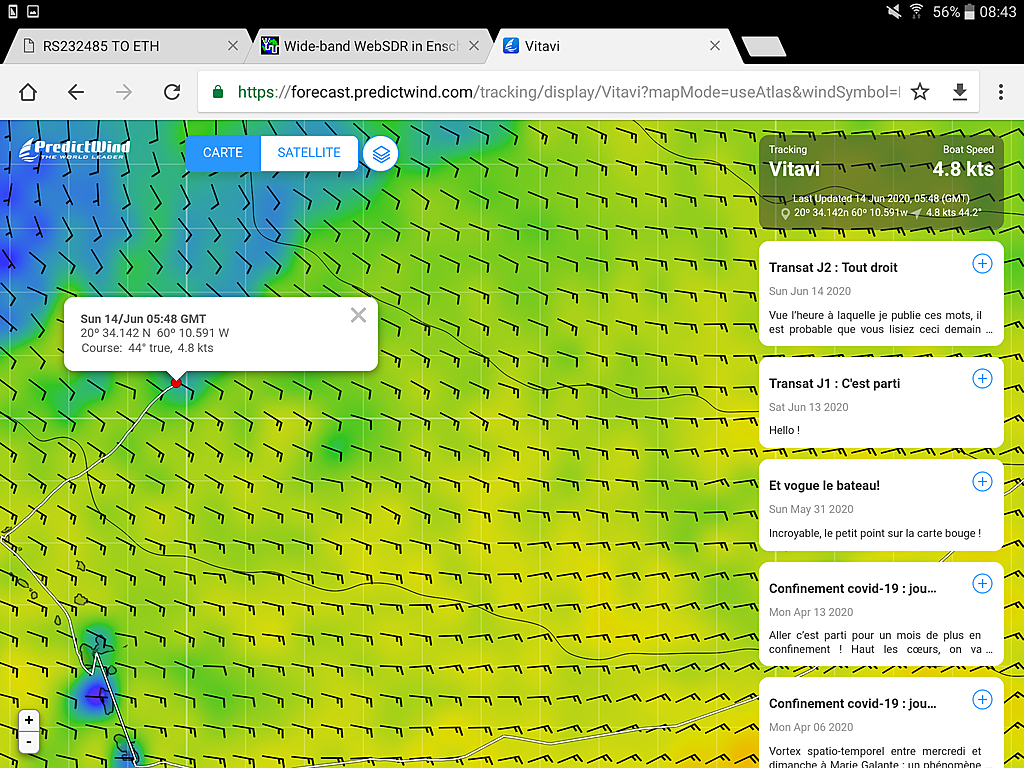Focus the URL address bar
The width and height of the screenshot is (1024, 768).
pos(568,92)
